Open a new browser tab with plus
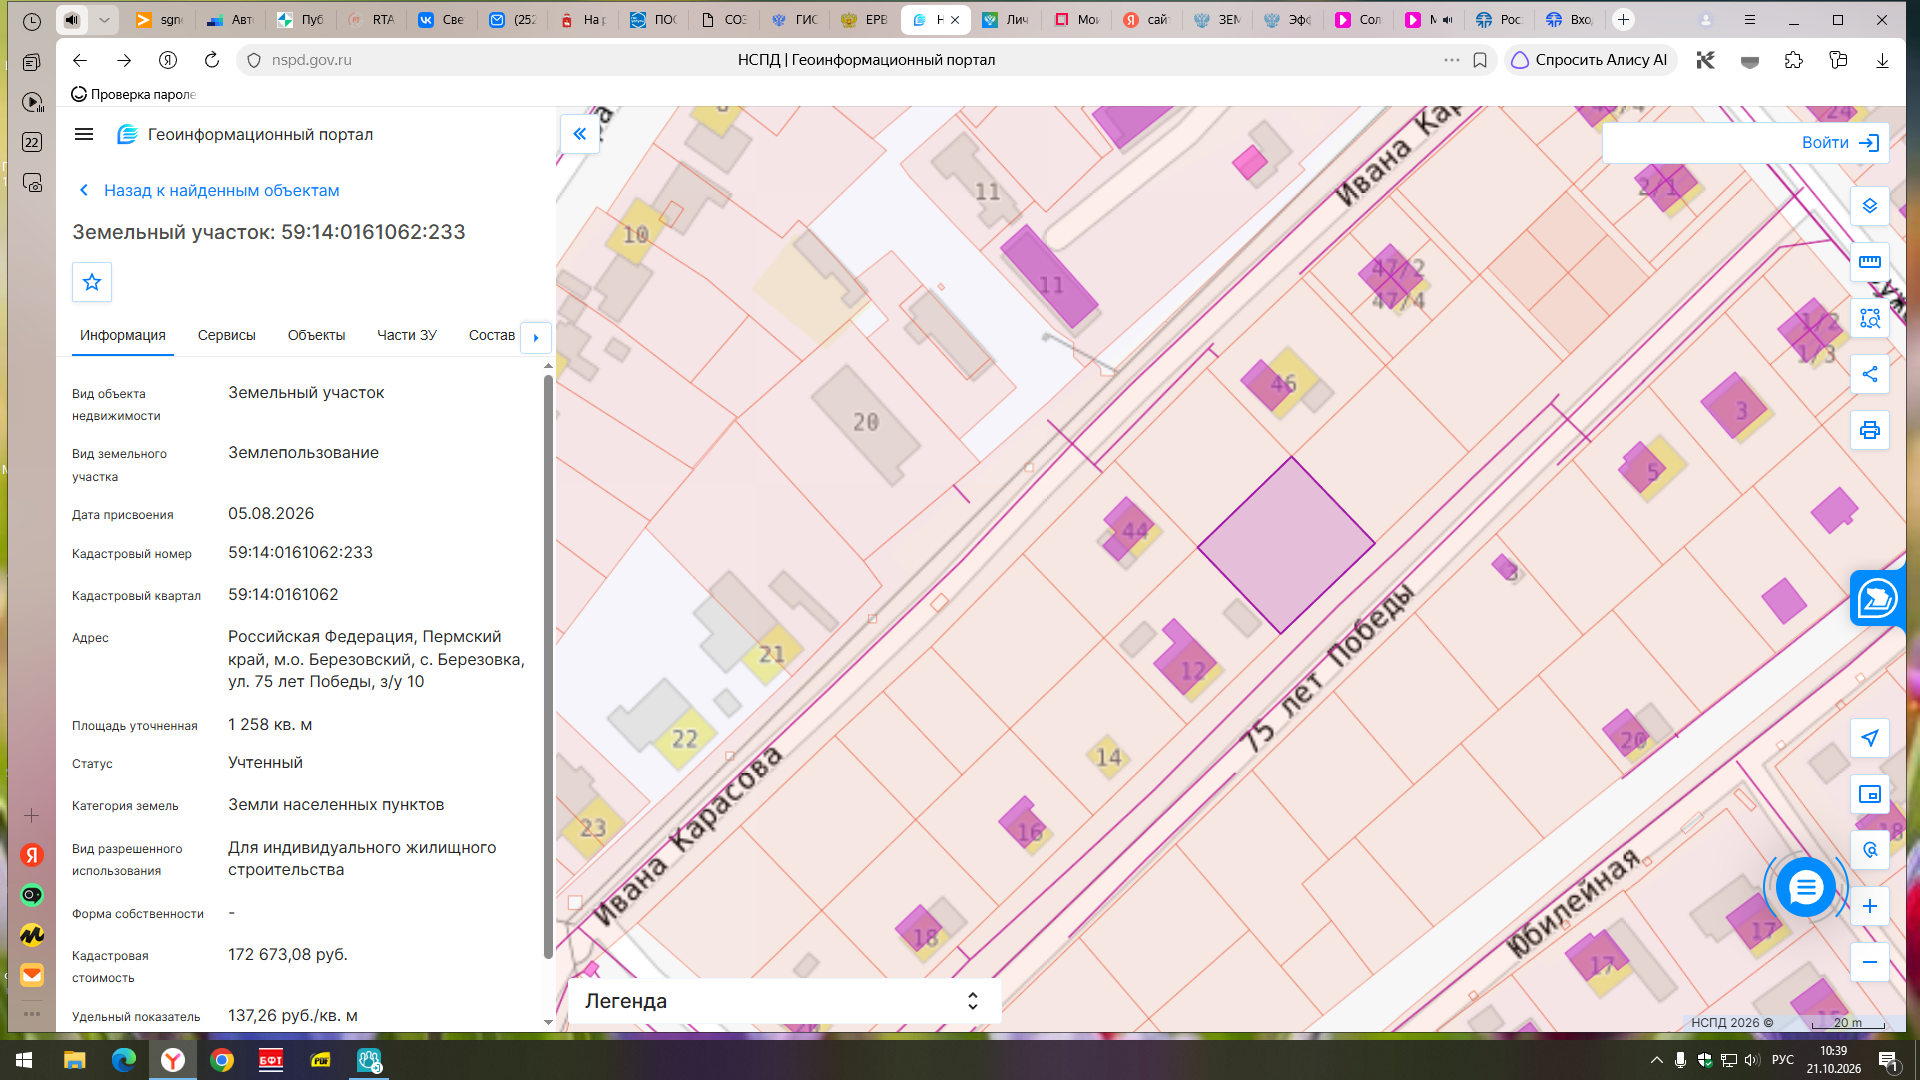The height and width of the screenshot is (1080, 1920). pos(1623,19)
